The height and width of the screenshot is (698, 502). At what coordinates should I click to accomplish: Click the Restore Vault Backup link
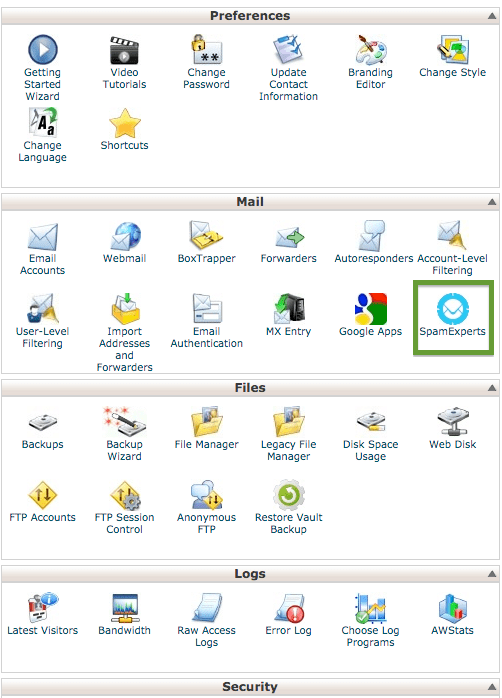tap(289, 523)
